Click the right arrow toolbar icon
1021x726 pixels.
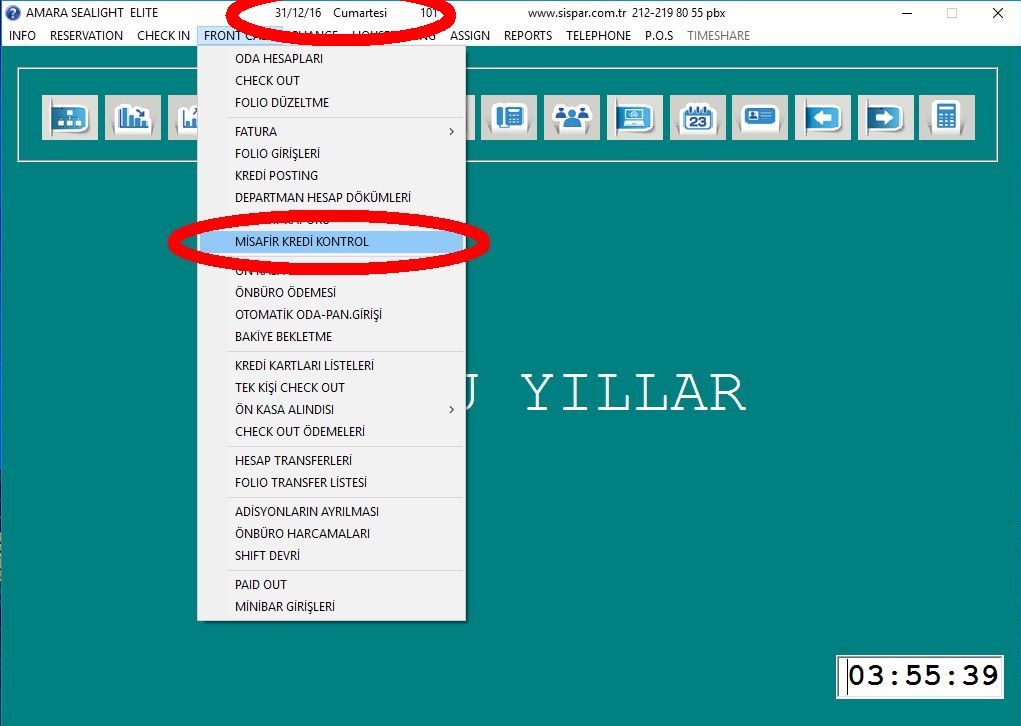point(885,117)
